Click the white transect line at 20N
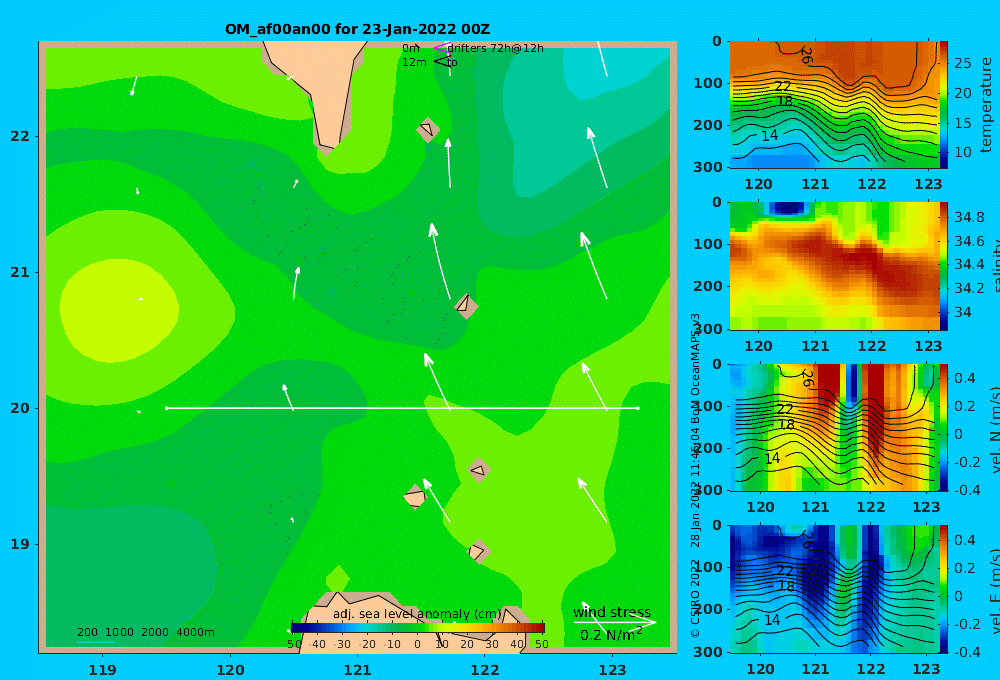This screenshot has width=1000, height=680. click(x=402, y=408)
